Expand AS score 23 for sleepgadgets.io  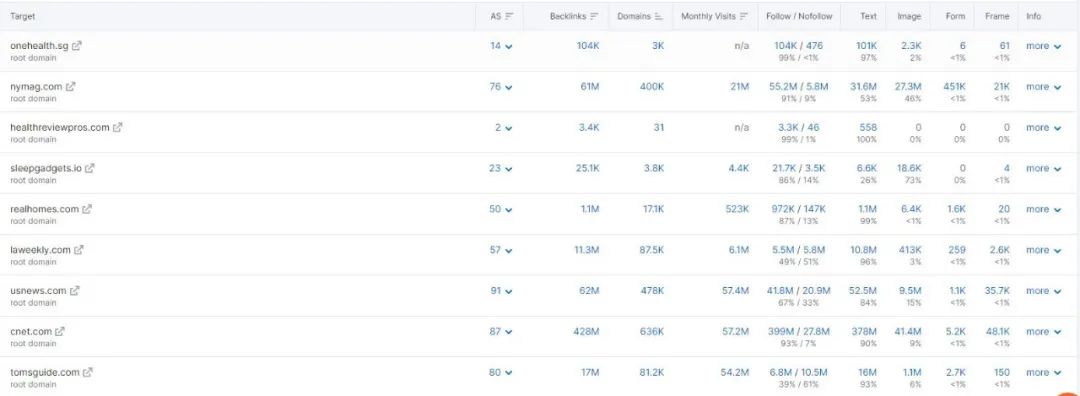tap(501, 168)
